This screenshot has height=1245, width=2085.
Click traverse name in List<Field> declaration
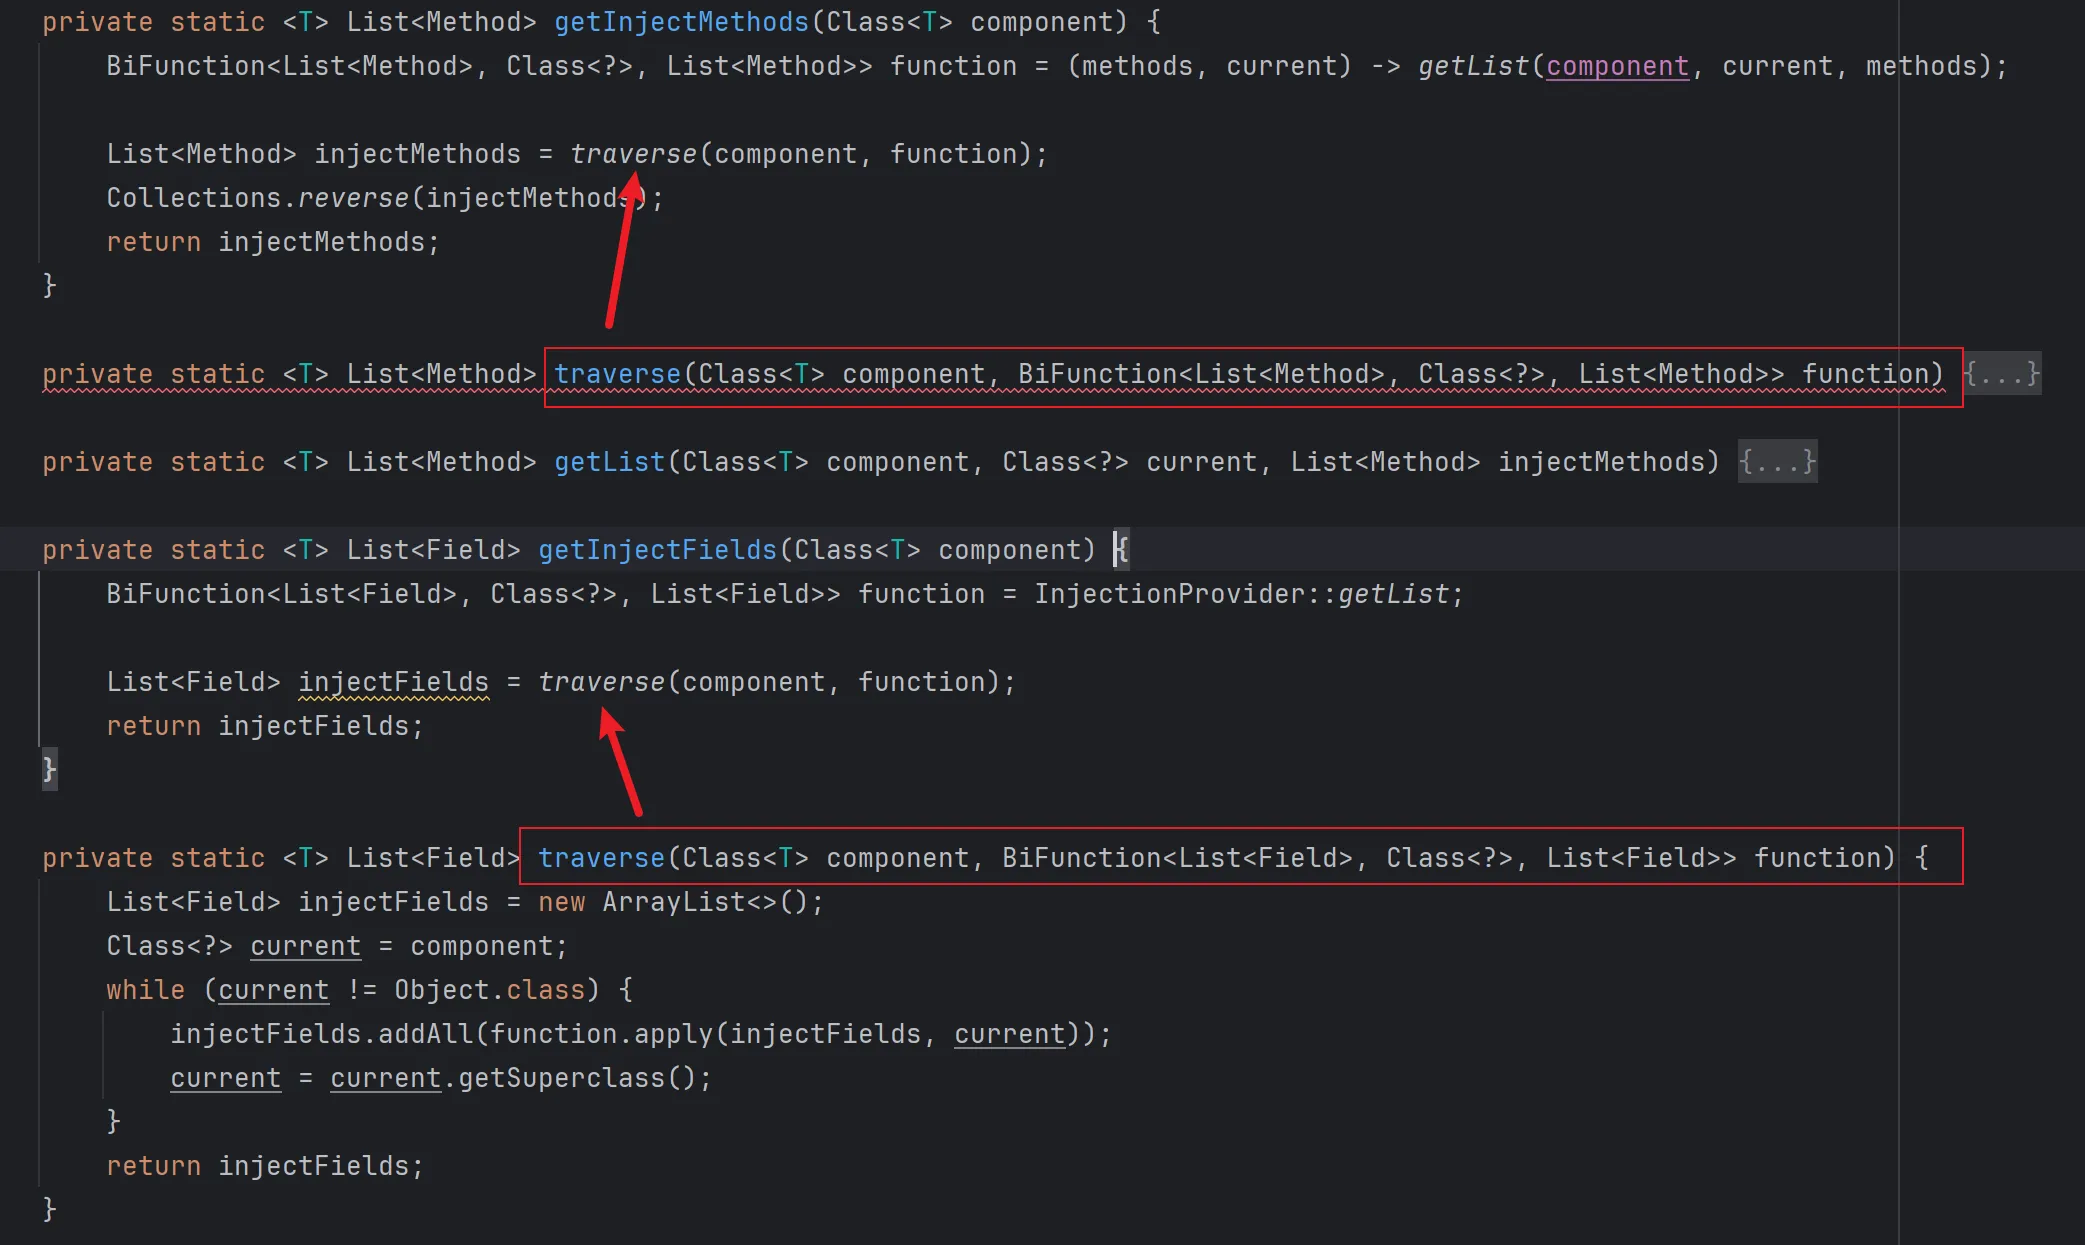(x=601, y=858)
